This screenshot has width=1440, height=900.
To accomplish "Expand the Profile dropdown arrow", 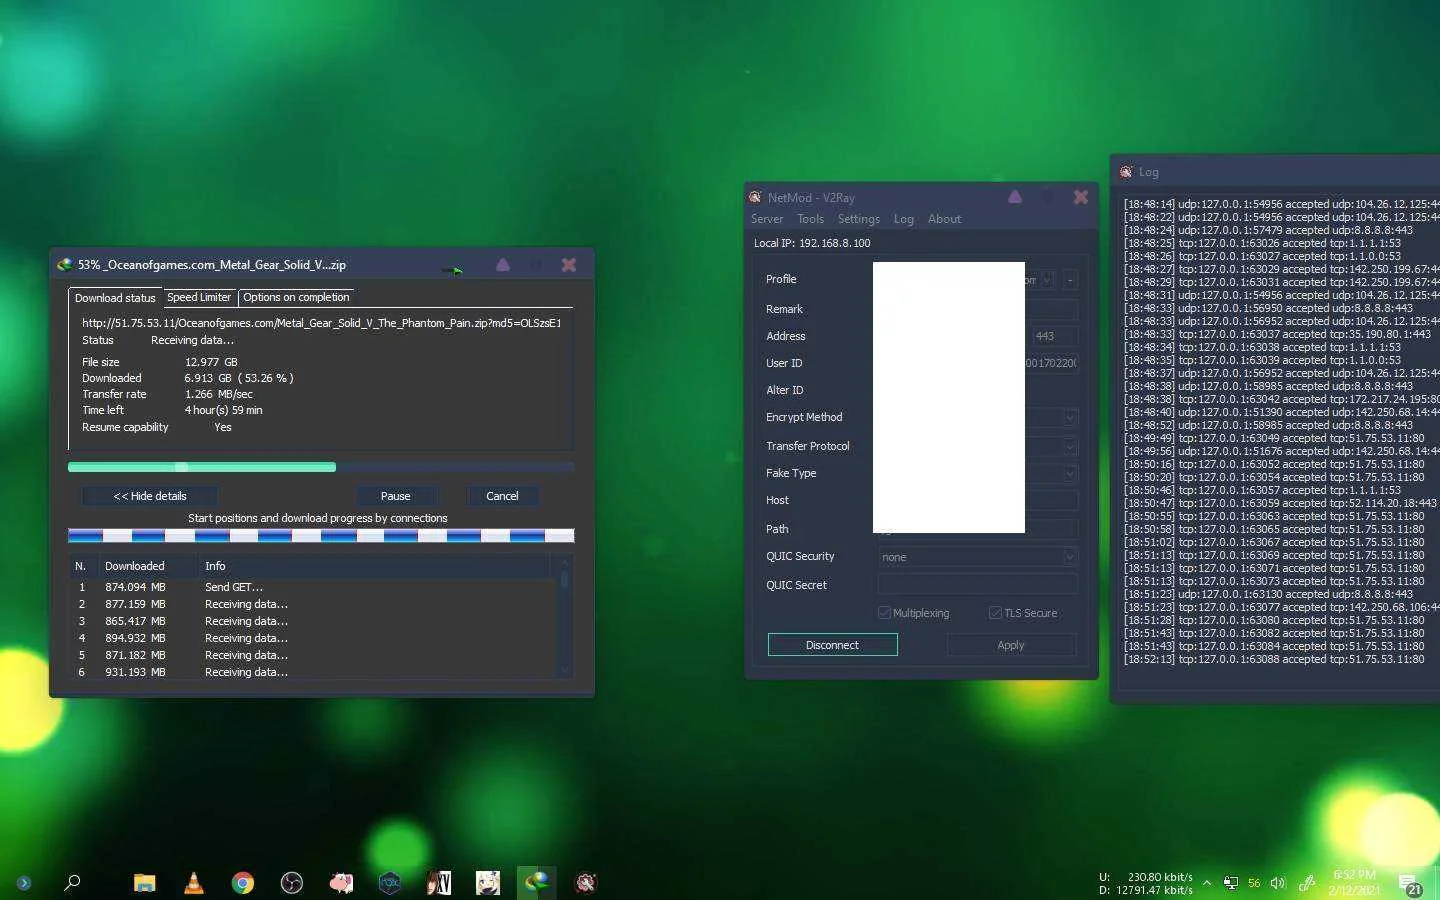I will pos(1047,280).
